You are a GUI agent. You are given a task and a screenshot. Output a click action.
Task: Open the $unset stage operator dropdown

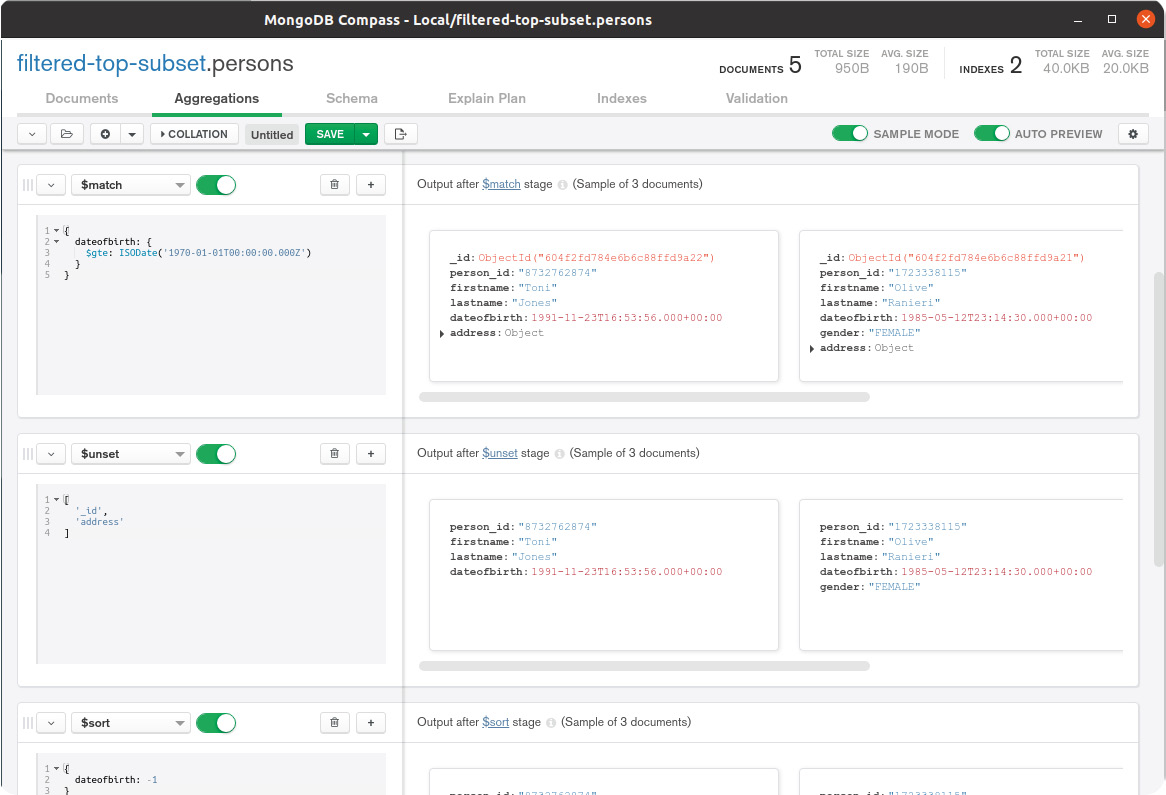(130, 454)
